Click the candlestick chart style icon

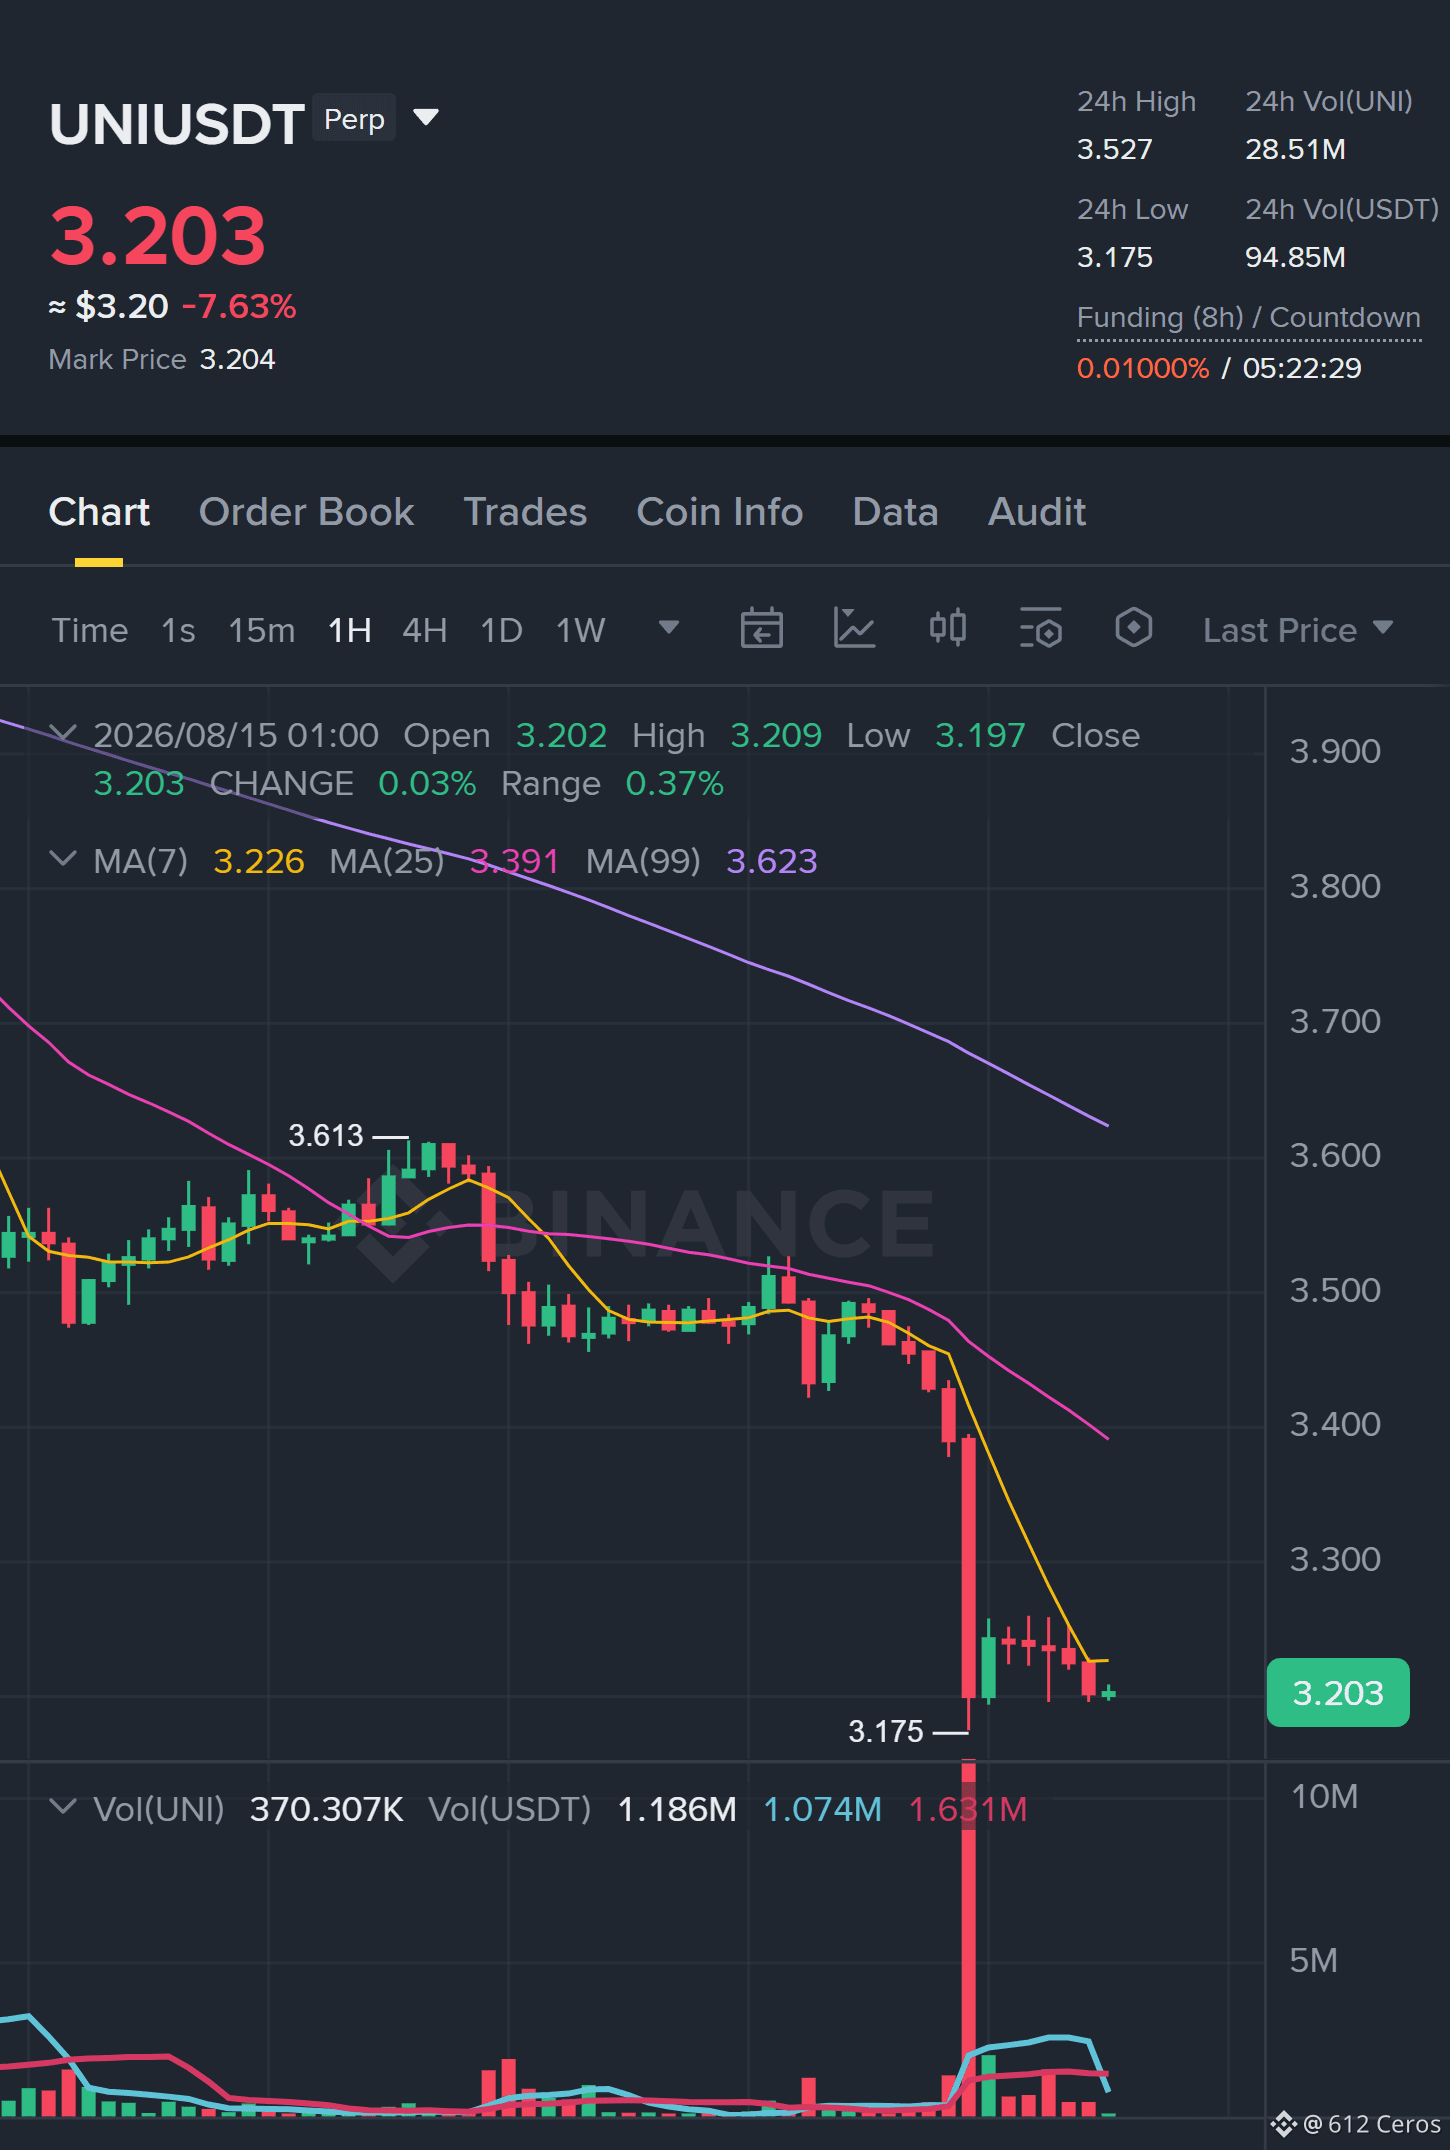pos(947,628)
